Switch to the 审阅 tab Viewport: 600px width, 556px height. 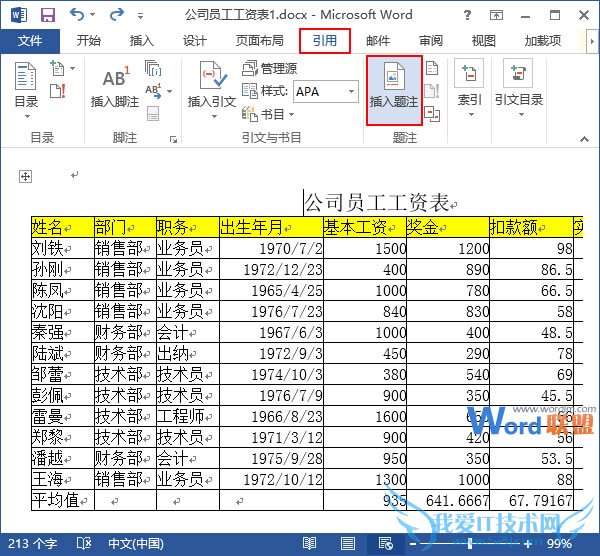(431, 41)
